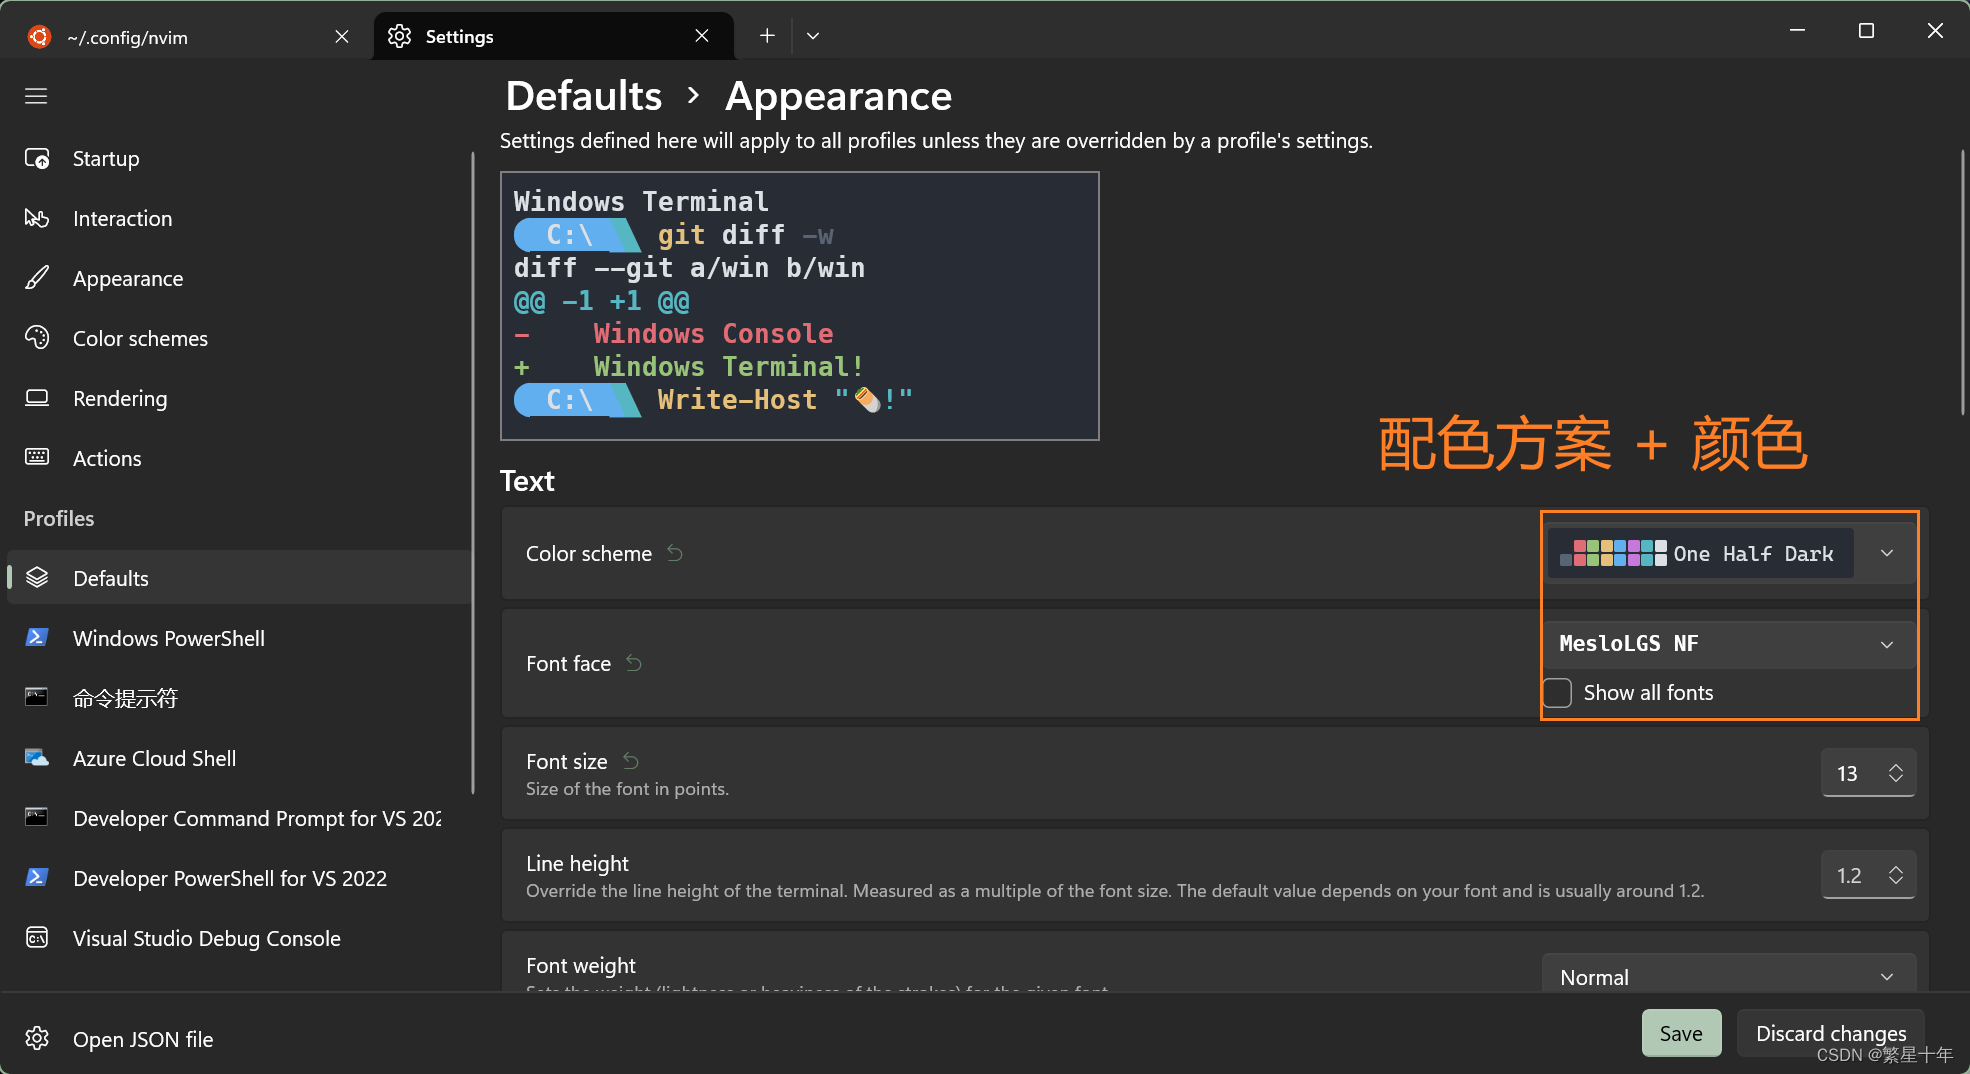This screenshot has height=1074, width=1970.
Task: Click the Color schemes palette icon
Action: [x=37, y=338]
